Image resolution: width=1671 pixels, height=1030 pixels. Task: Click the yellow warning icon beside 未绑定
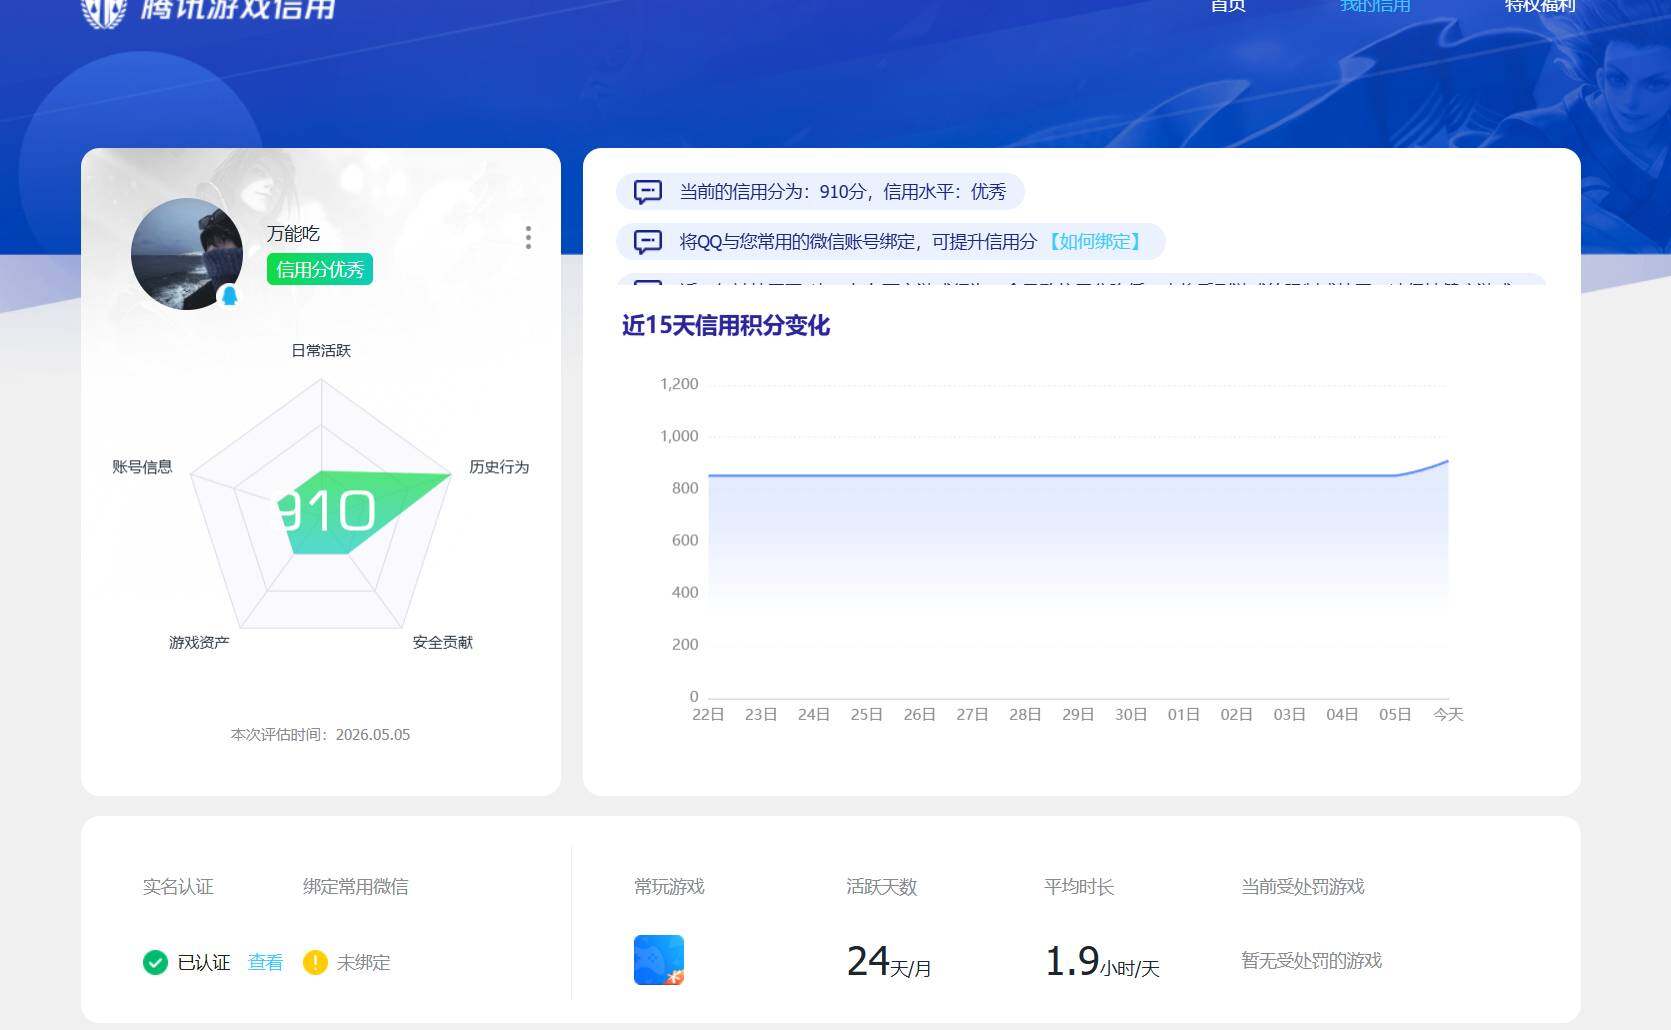[315, 962]
